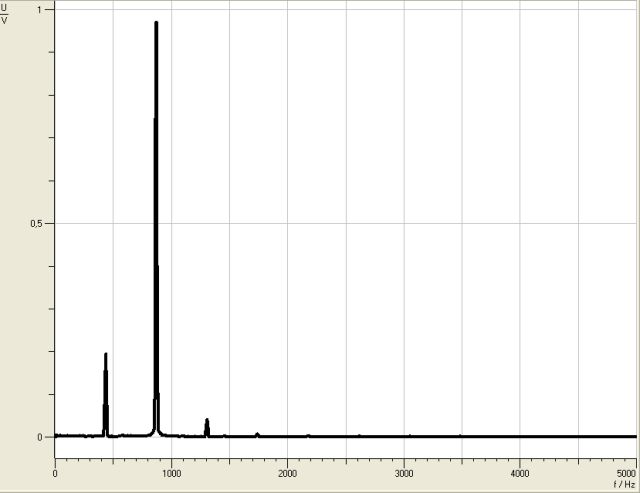Click the 1 label on voltage axis
Image resolution: width=640 pixels, height=493 pixels.
[40, 9]
